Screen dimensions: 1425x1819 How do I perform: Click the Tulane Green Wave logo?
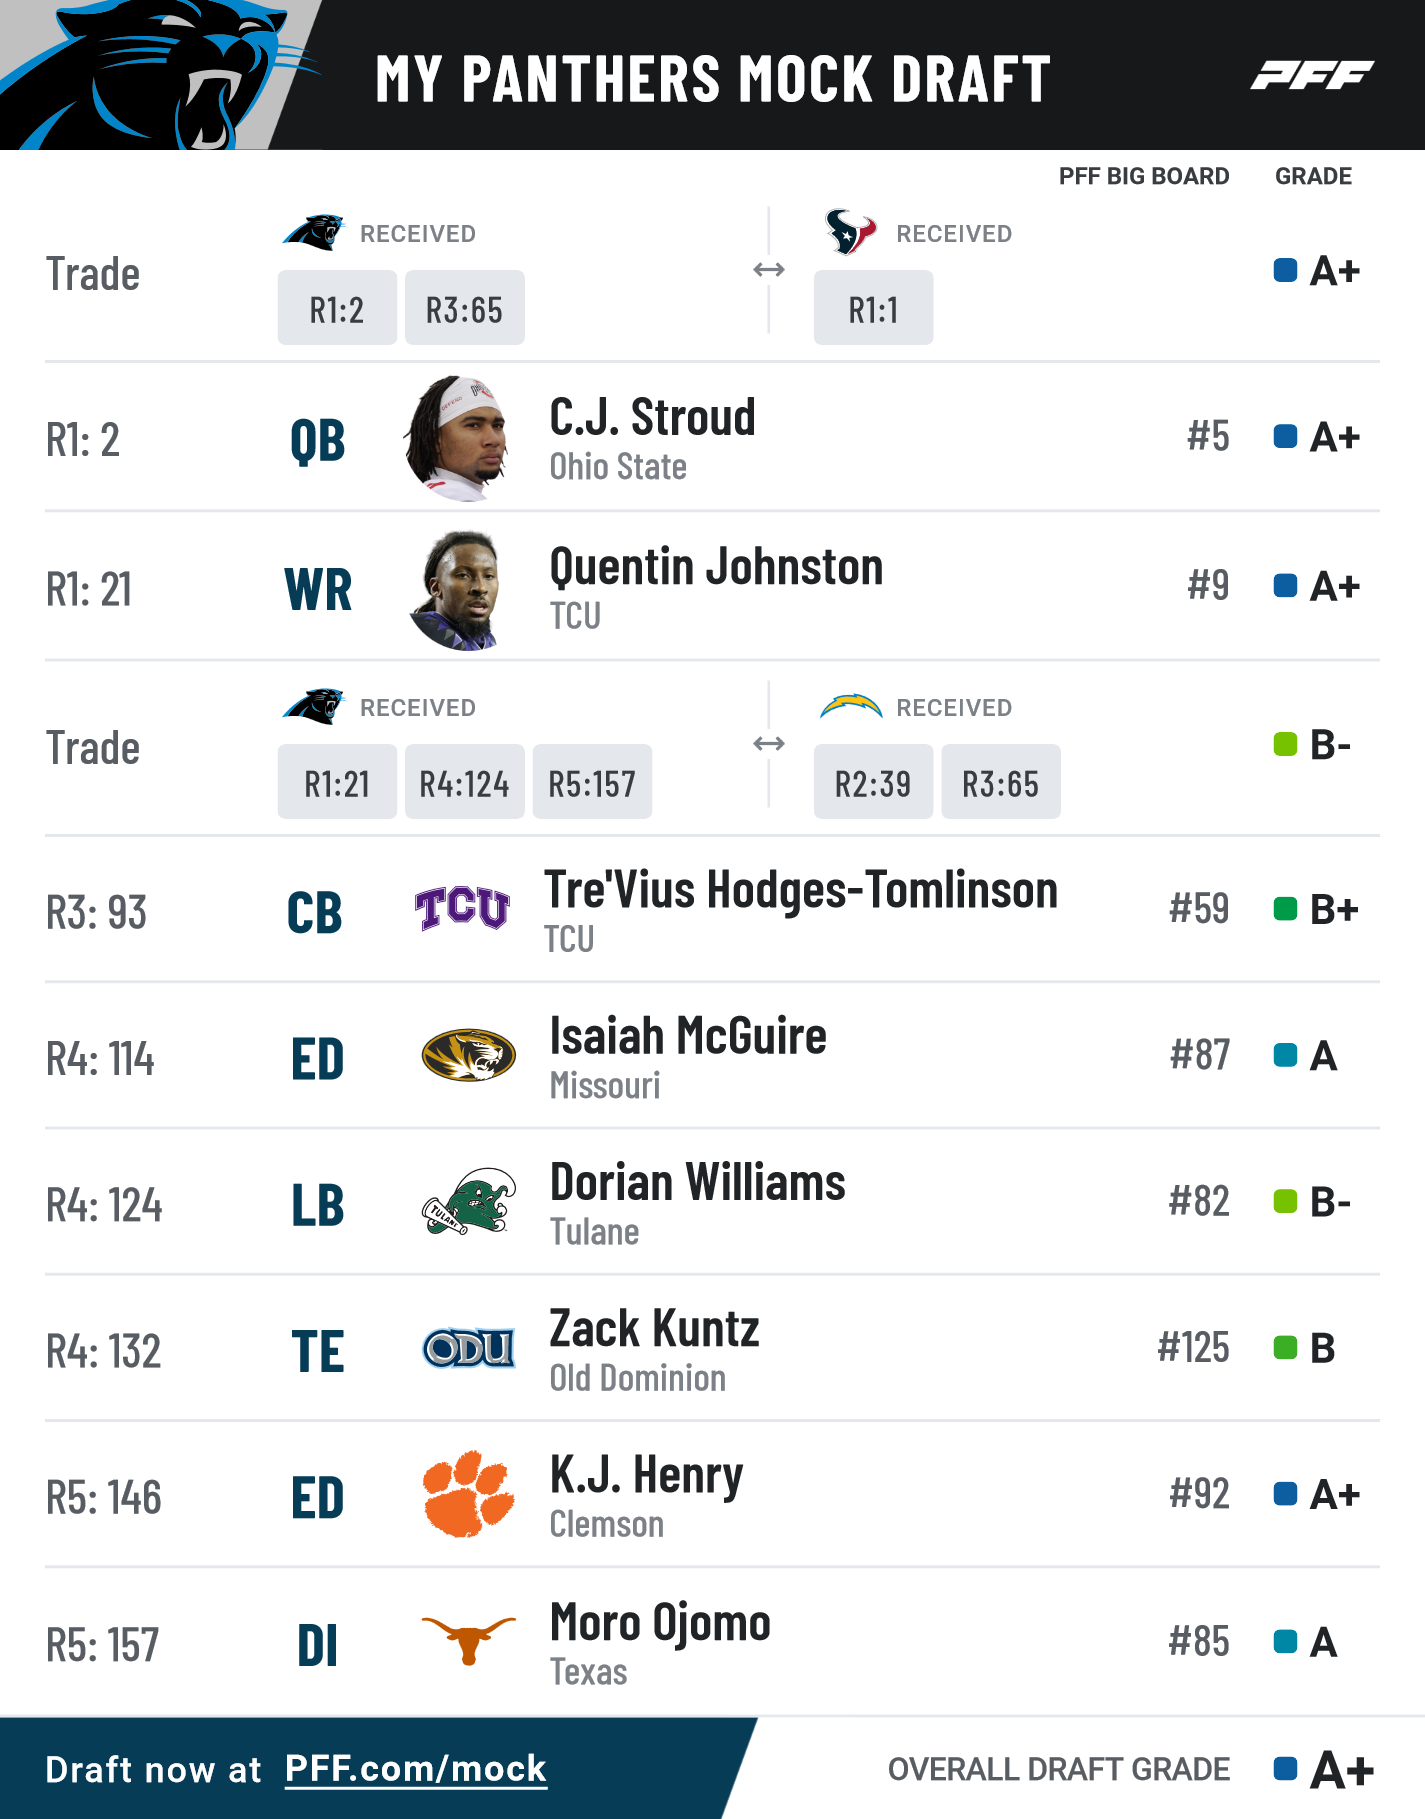469,1202
